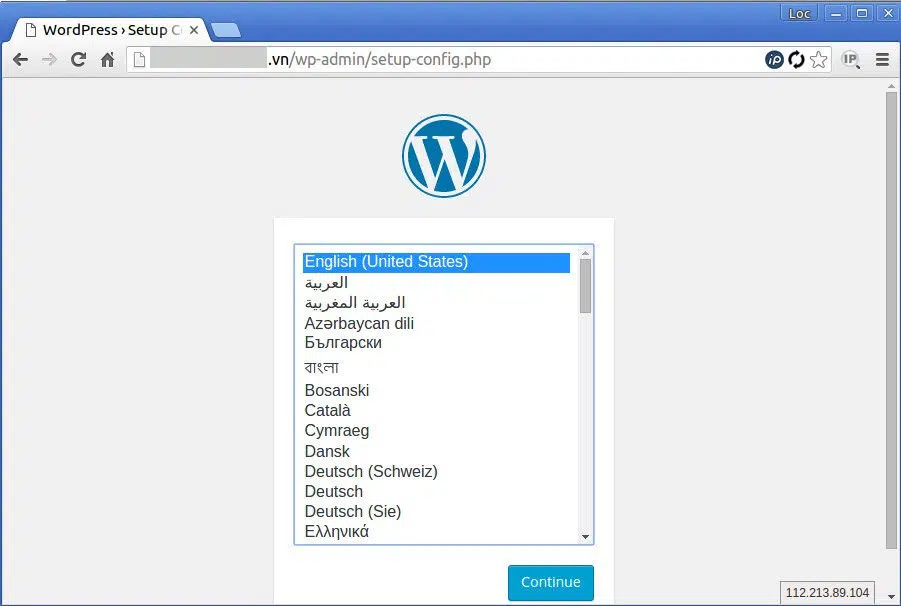Click the Continue button
Screen dimensions: 901x606
pos(550,582)
